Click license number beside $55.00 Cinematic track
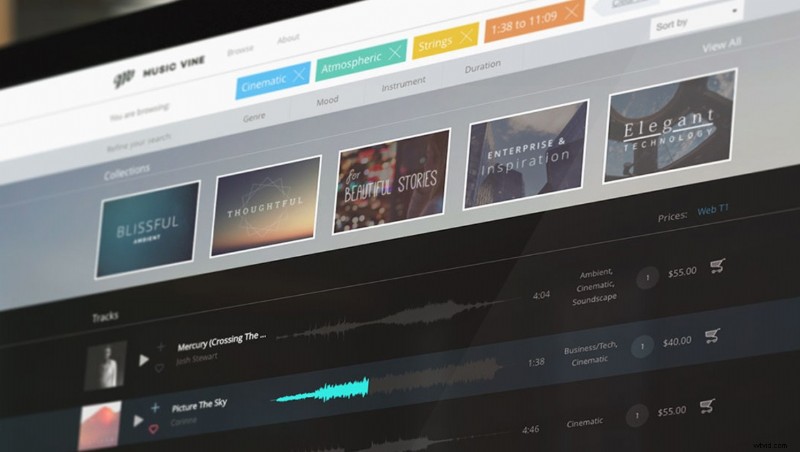The image size is (800, 452). (x=637, y=416)
